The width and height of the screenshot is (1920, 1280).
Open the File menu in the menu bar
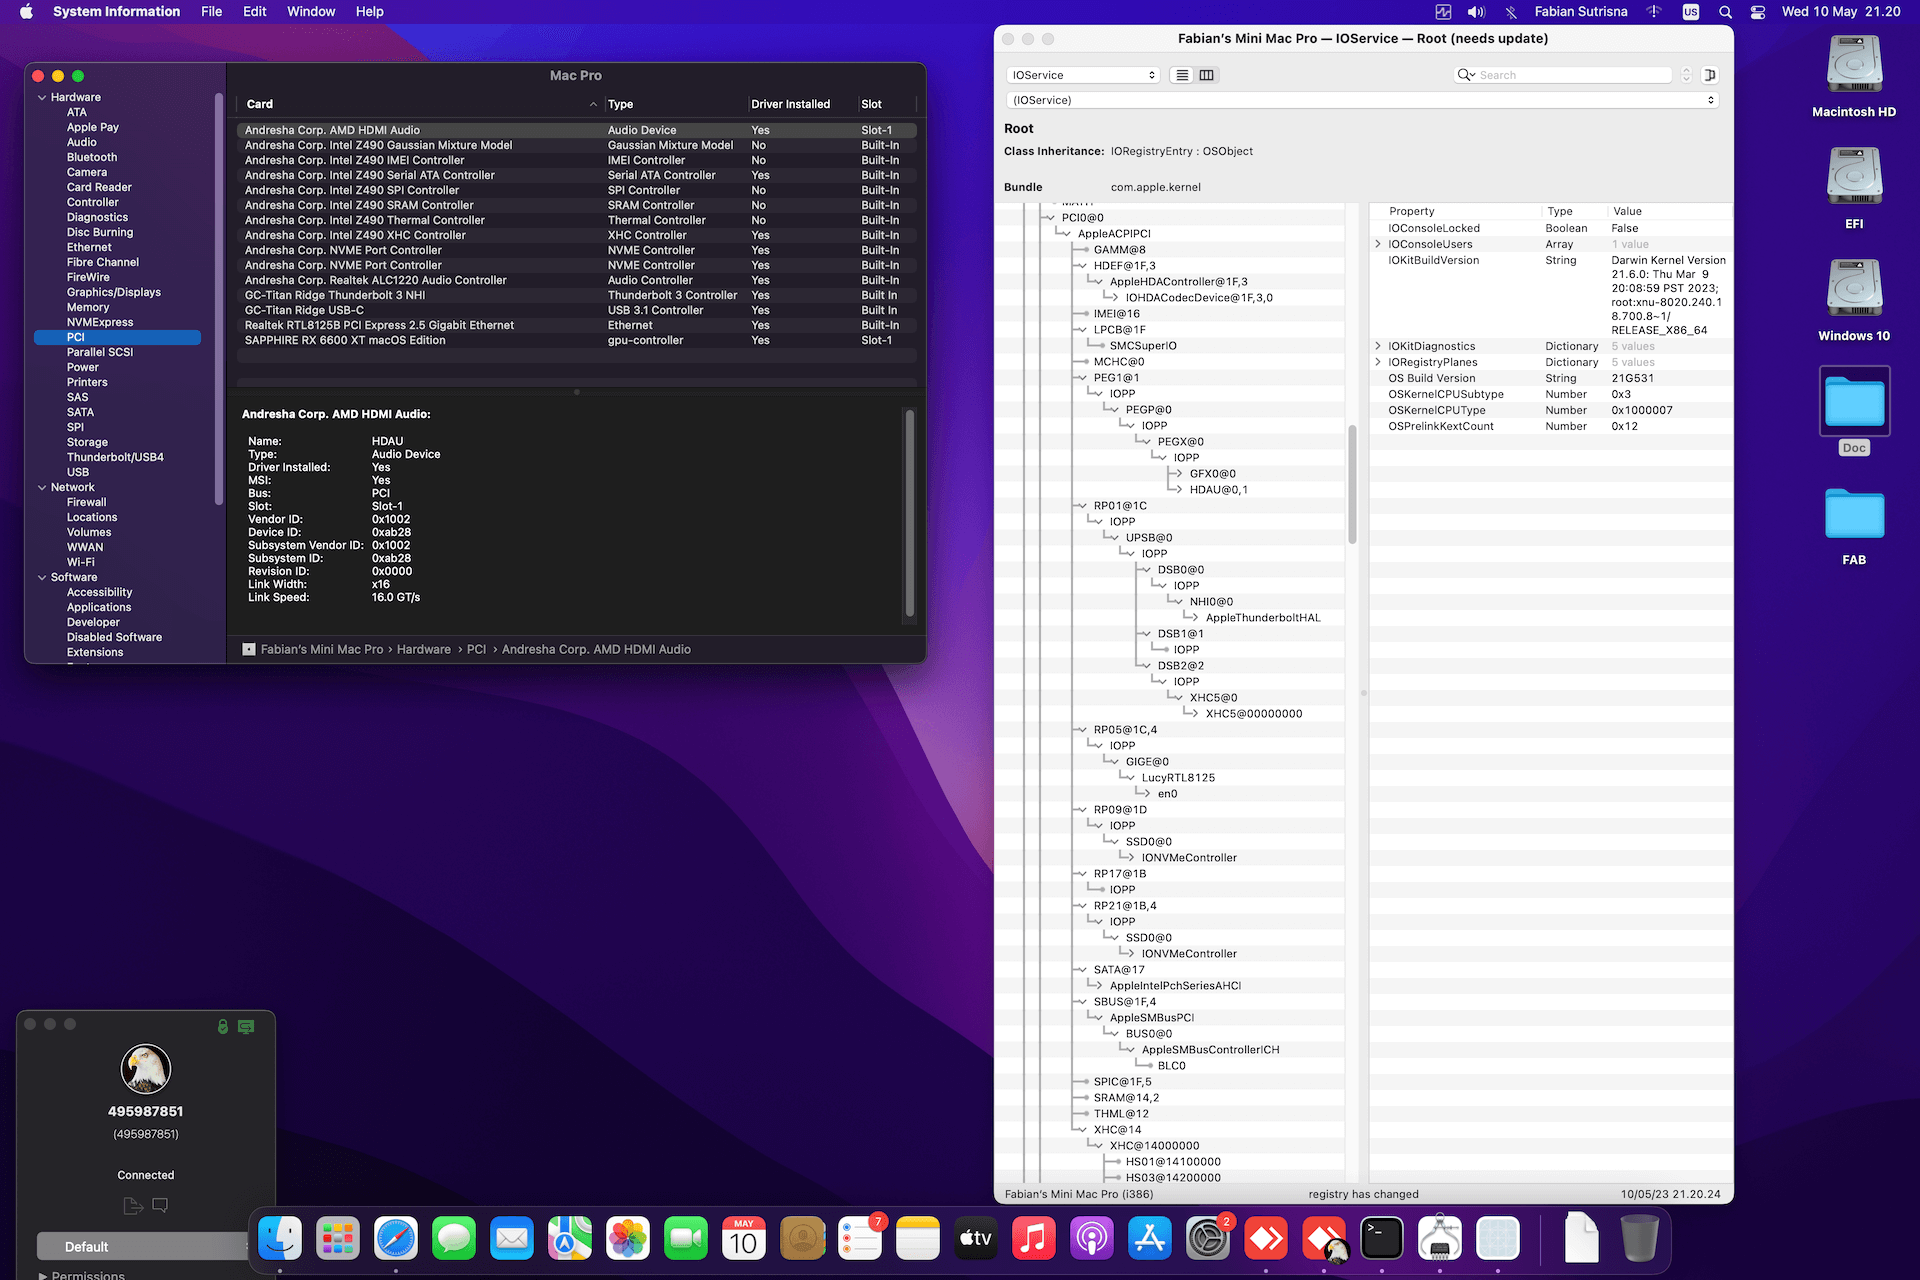(x=211, y=12)
